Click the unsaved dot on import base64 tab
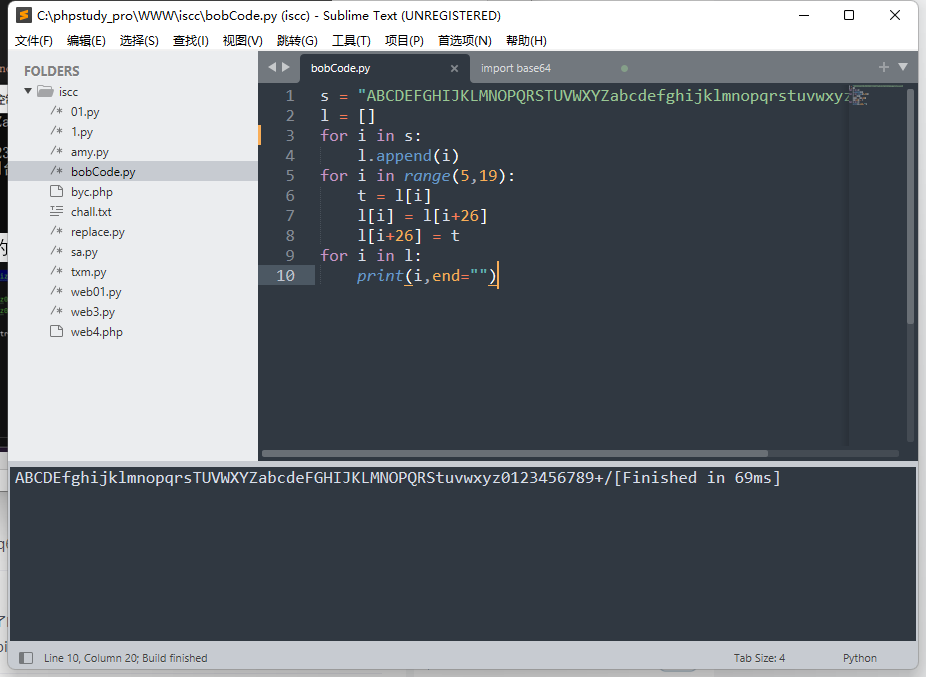Screen dimensions: 926x677 [624, 69]
